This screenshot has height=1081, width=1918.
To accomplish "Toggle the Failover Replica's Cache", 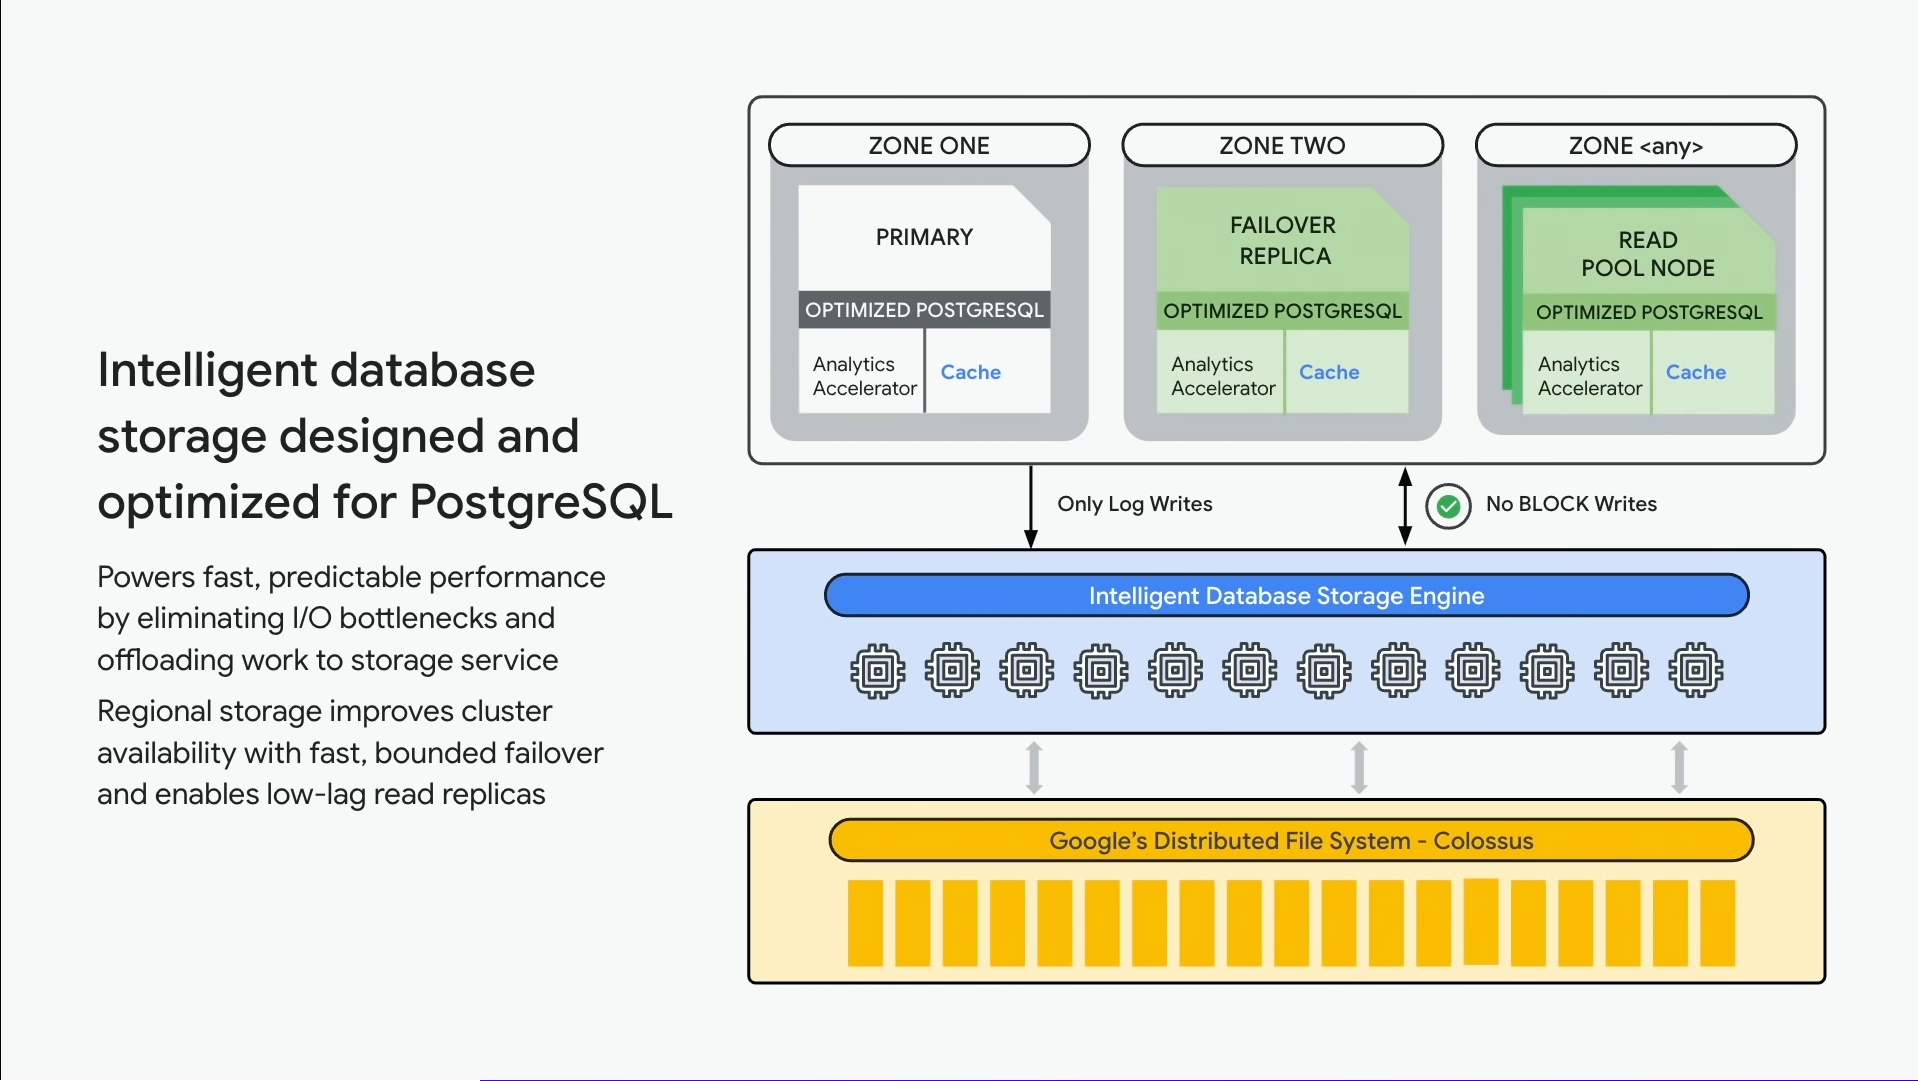I will click(x=1329, y=372).
